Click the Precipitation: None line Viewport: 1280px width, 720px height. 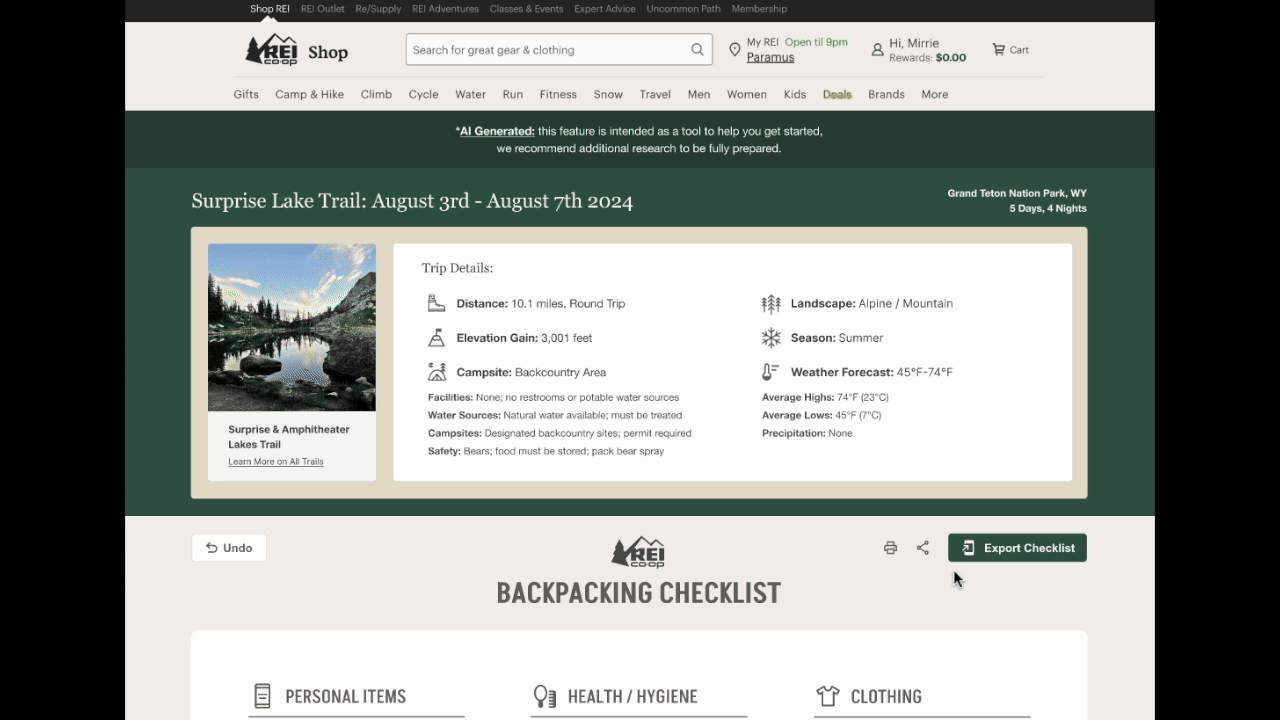pyautogui.click(x=807, y=433)
